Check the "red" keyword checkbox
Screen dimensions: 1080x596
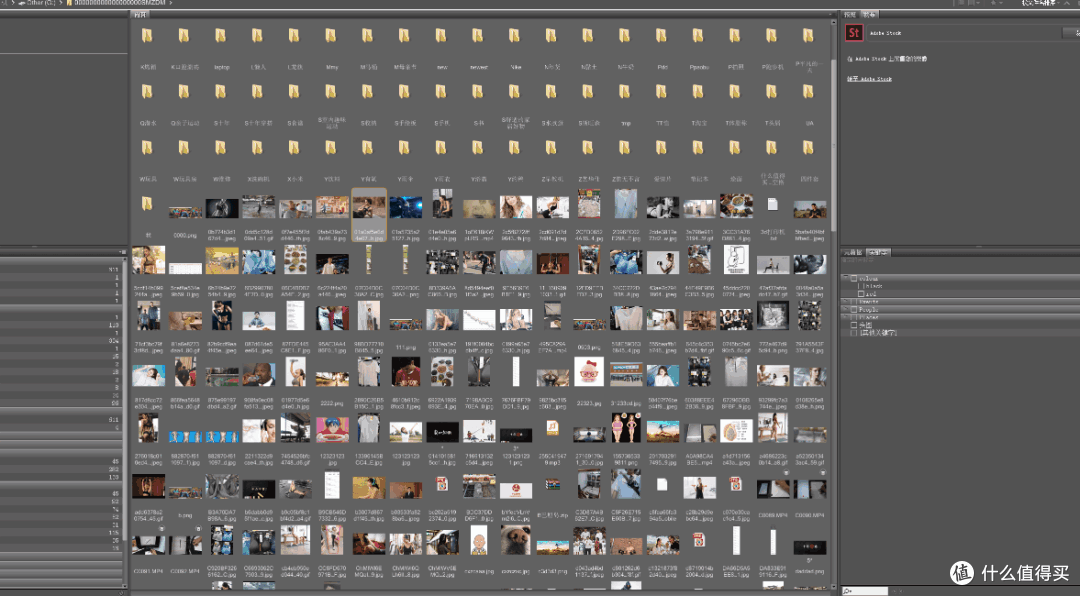(860, 294)
